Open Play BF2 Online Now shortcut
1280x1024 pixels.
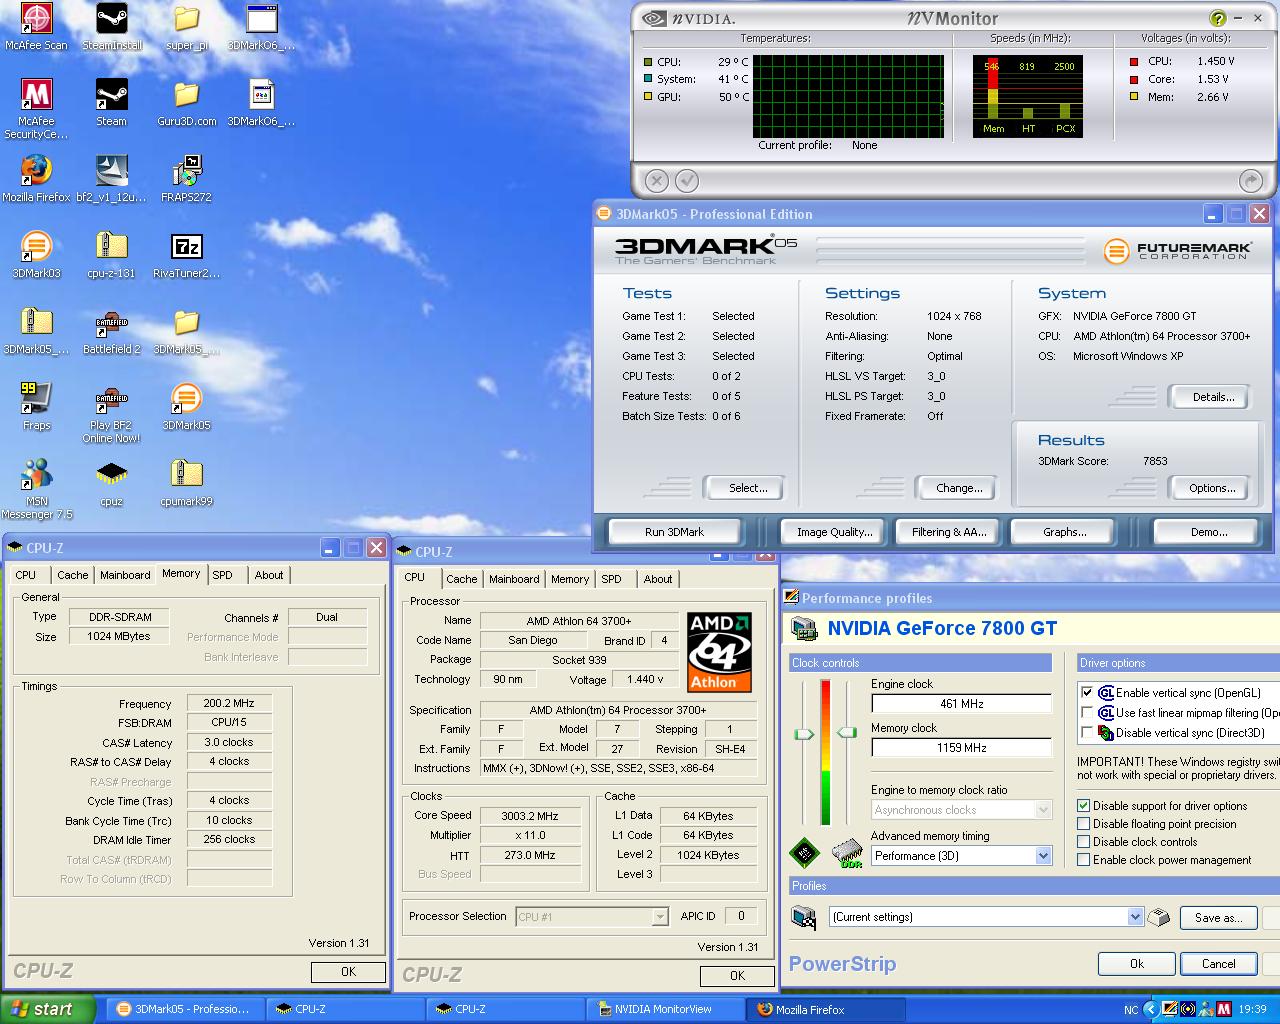click(x=111, y=413)
